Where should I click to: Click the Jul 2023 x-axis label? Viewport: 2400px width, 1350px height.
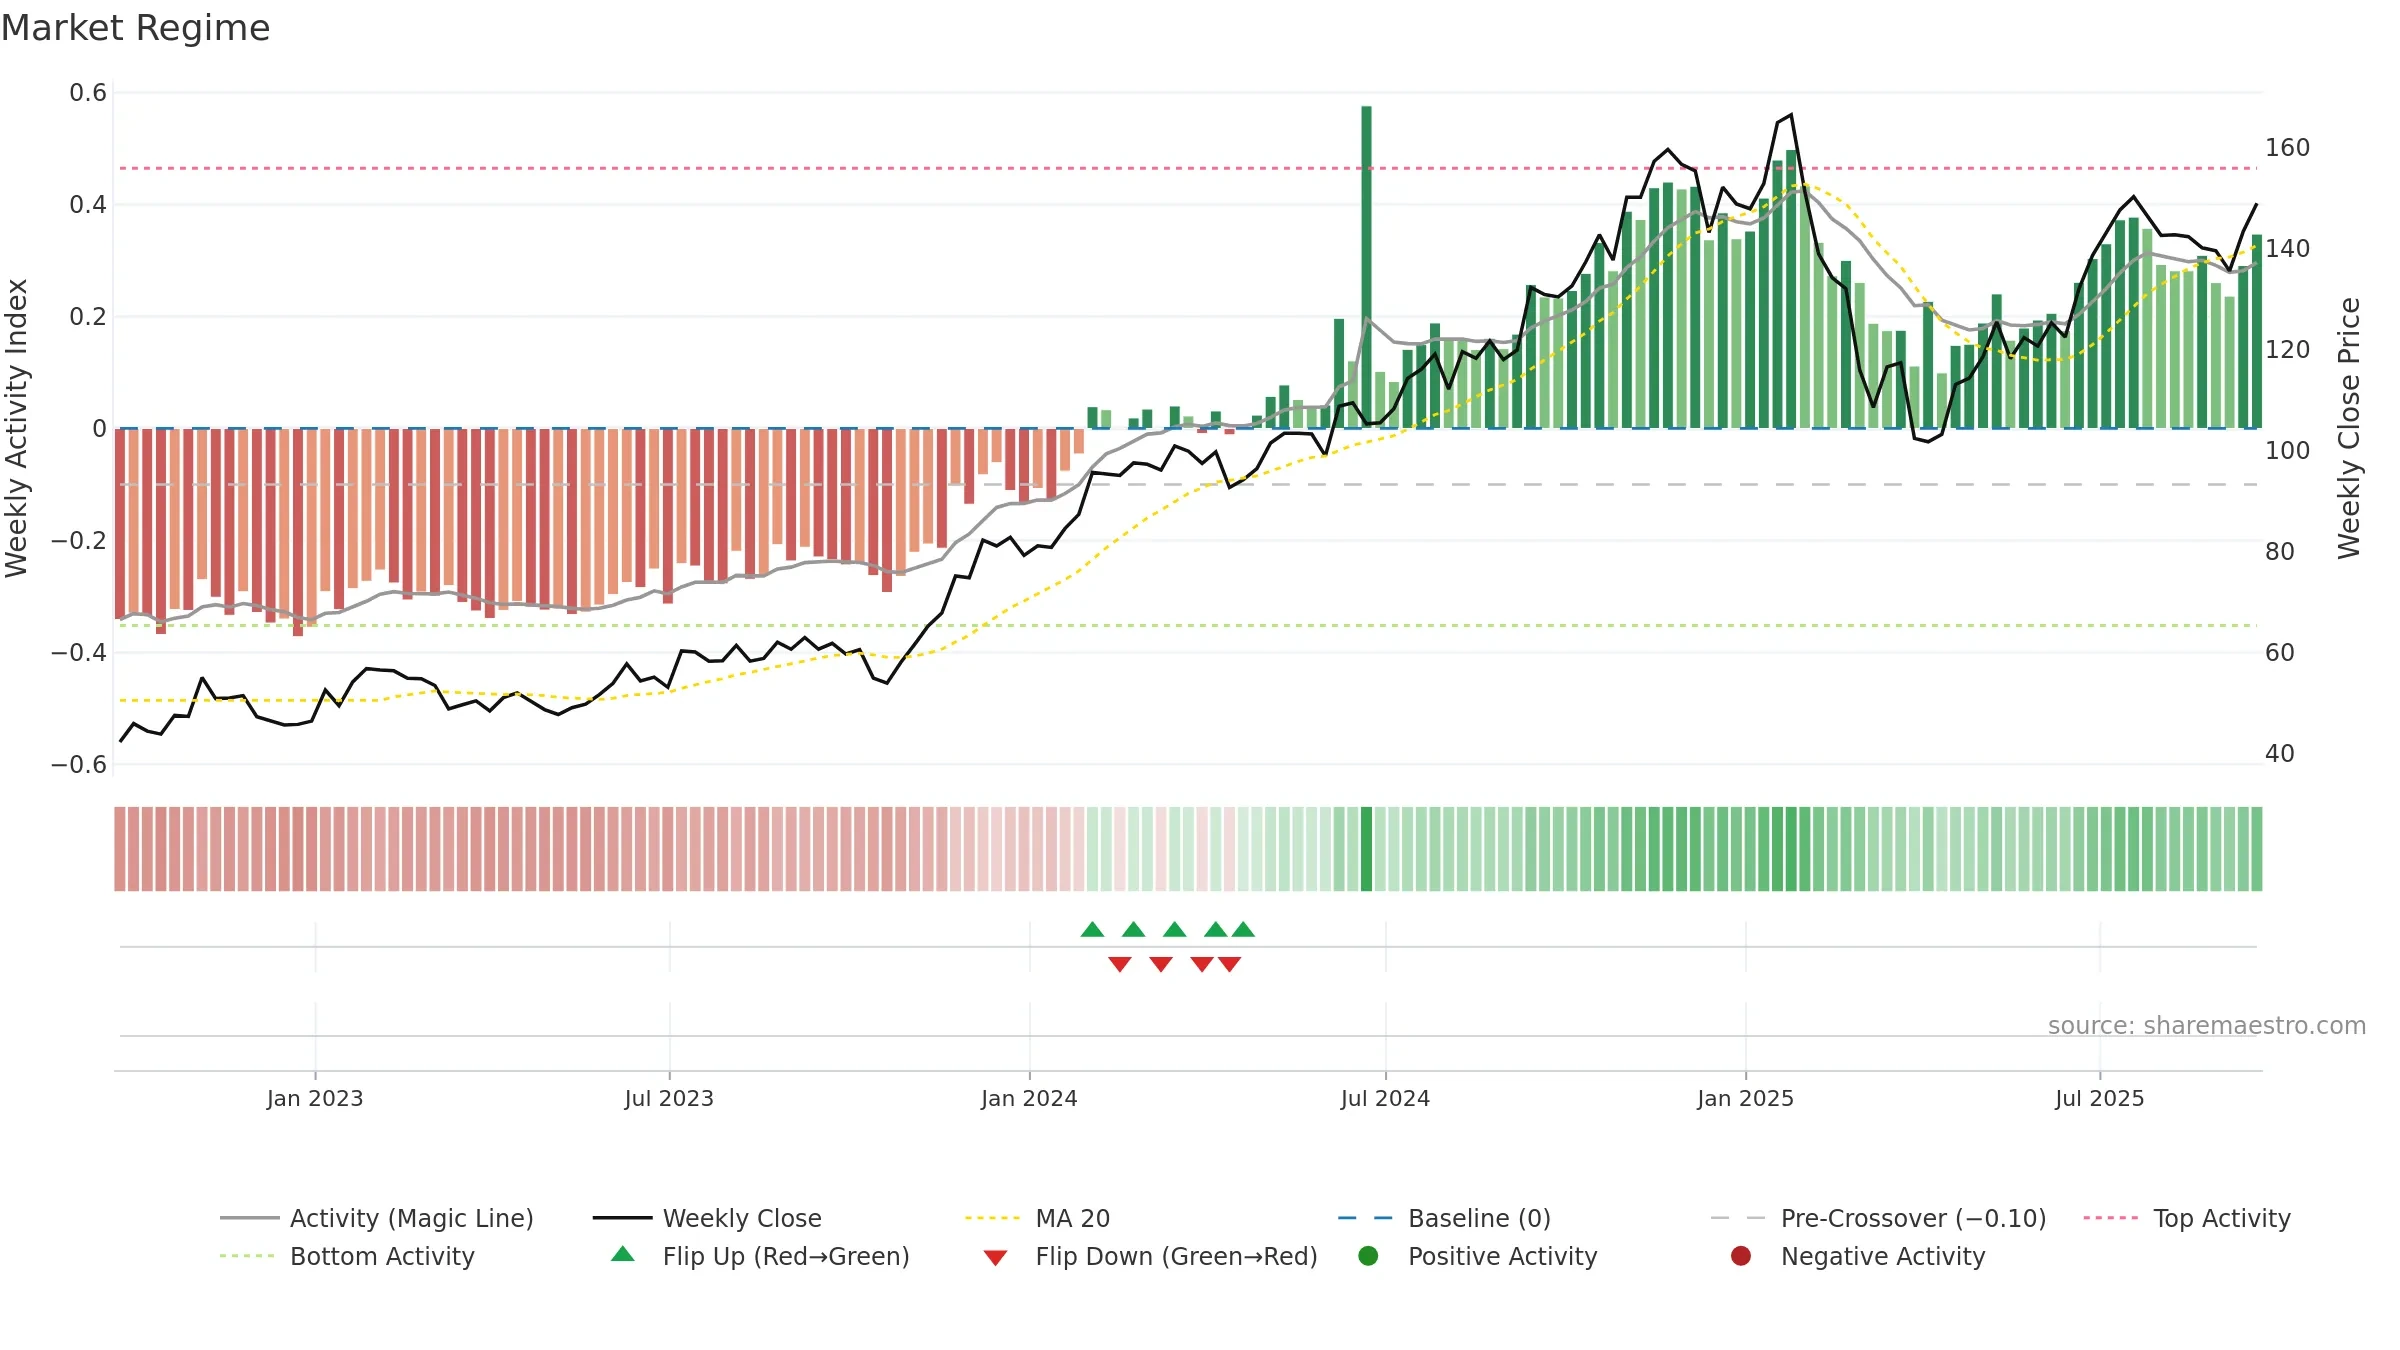[x=669, y=1099]
